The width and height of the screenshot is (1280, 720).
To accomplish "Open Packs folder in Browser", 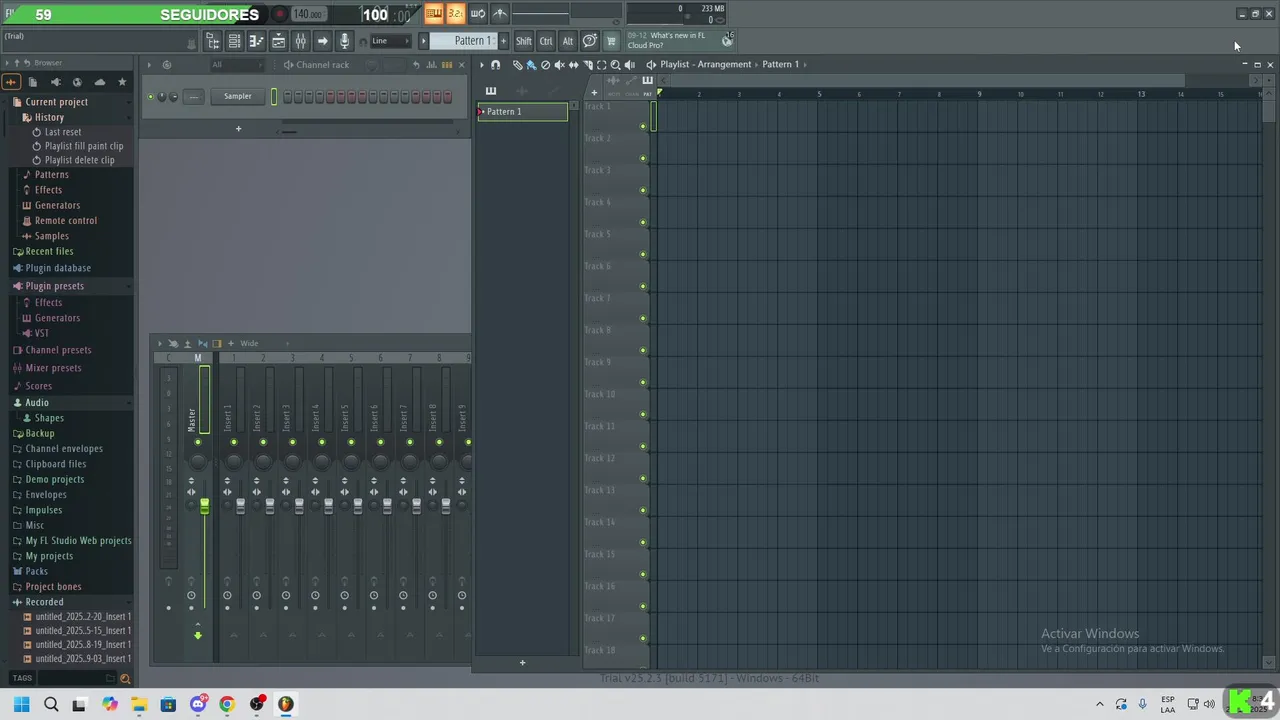I will (36, 572).
